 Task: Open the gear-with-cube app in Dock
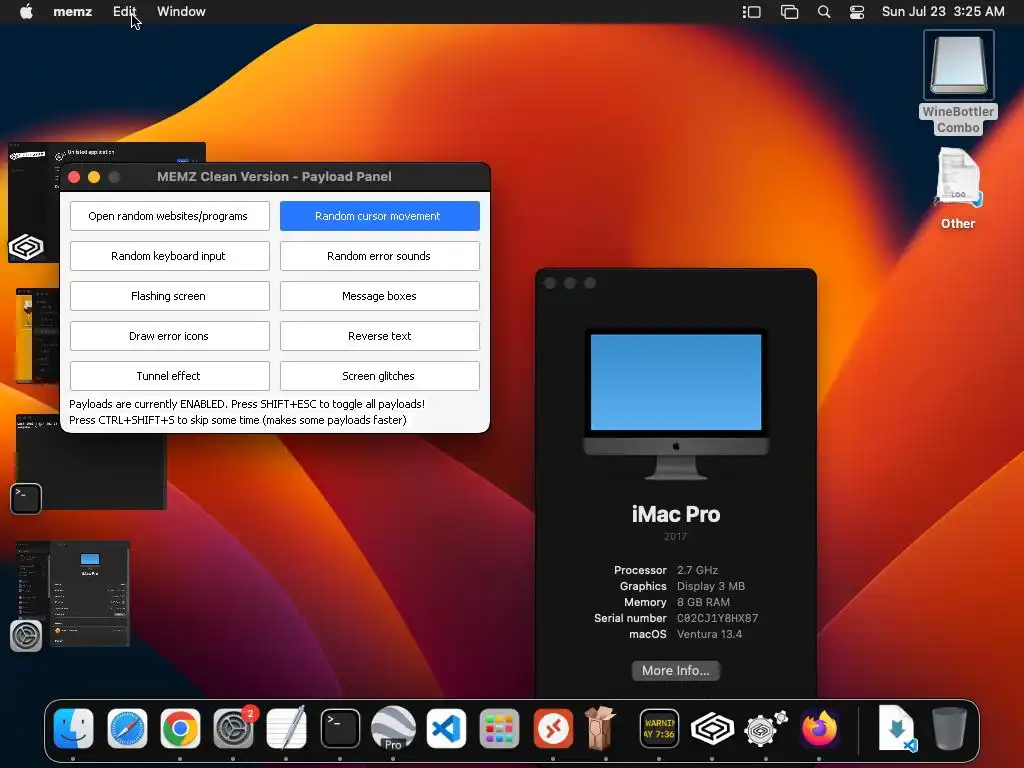click(765, 728)
